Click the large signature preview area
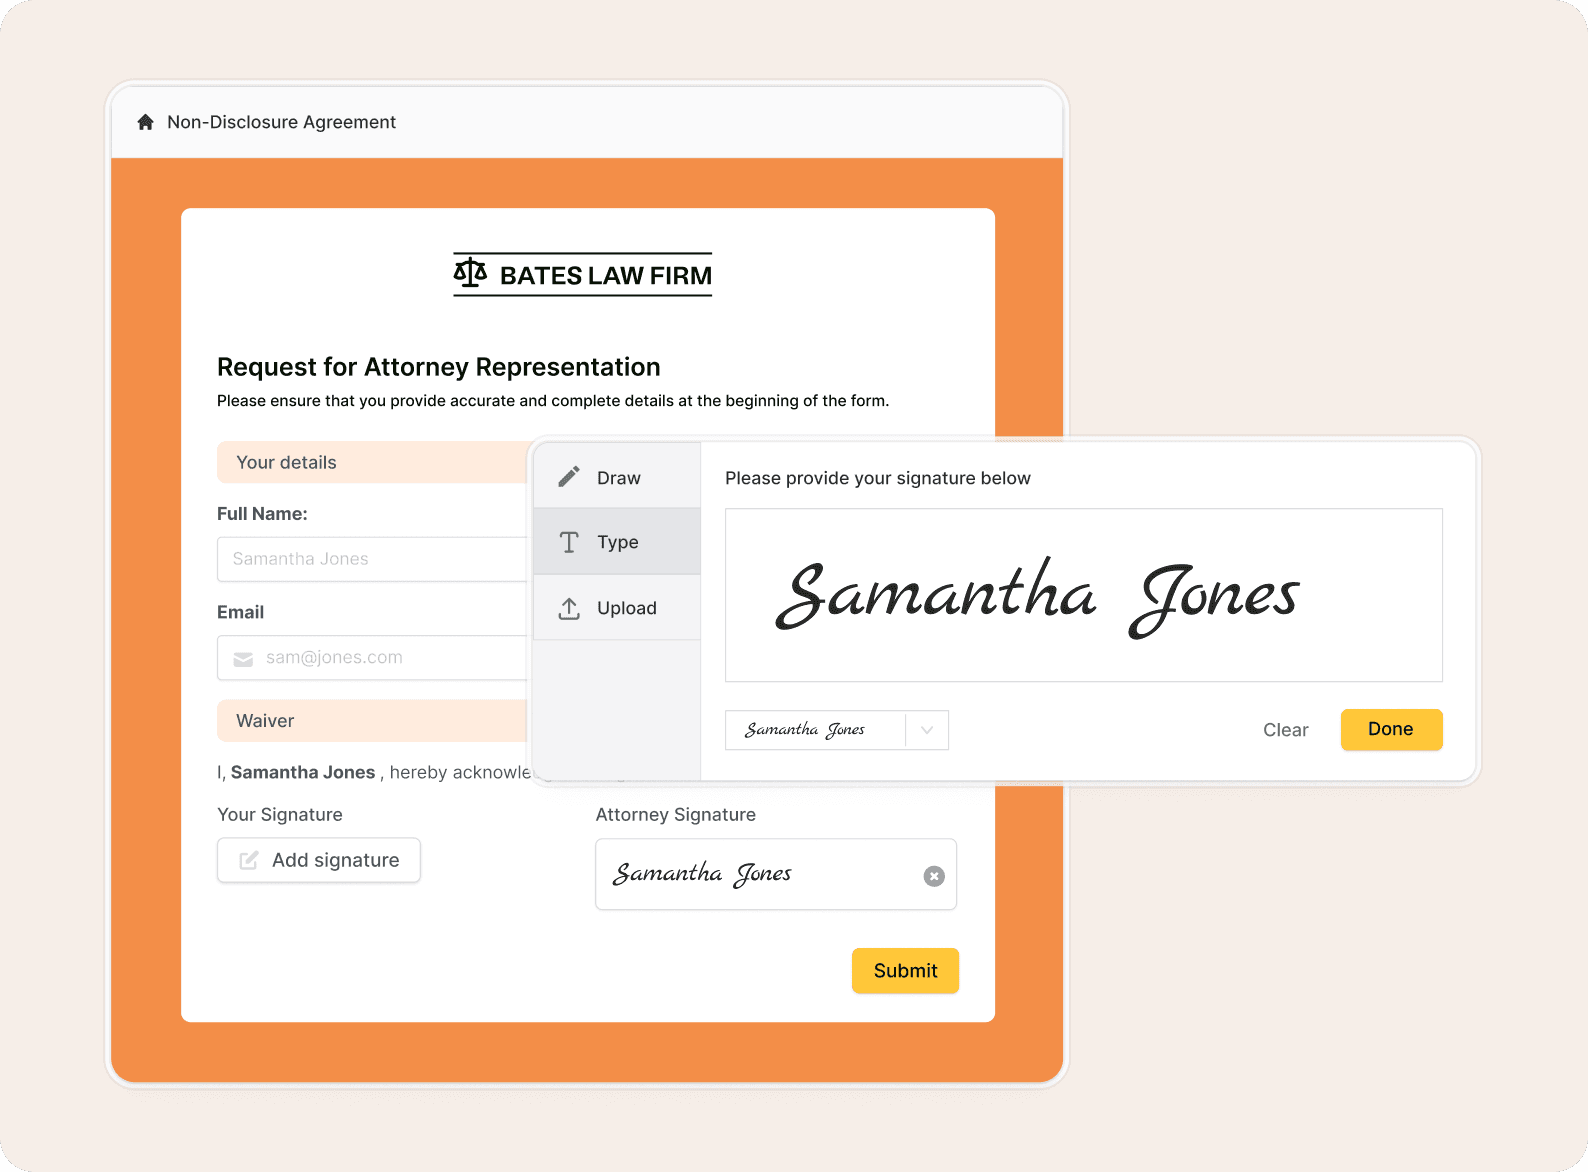The width and height of the screenshot is (1588, 1172). (x=1084, y=595)
